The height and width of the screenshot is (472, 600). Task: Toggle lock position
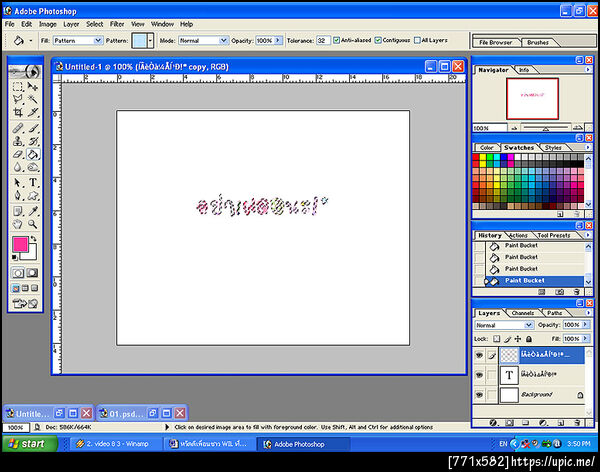pos(518,339)
